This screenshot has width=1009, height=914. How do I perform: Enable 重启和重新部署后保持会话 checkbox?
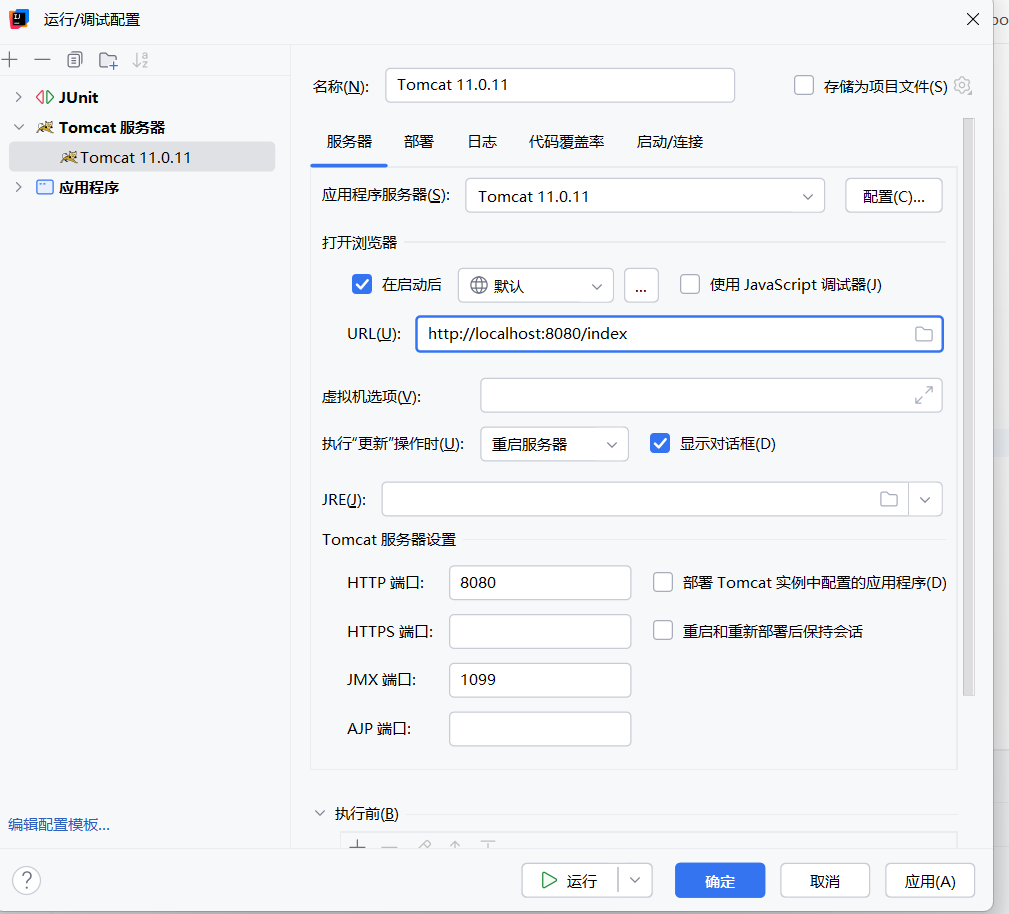pos(663,630)
